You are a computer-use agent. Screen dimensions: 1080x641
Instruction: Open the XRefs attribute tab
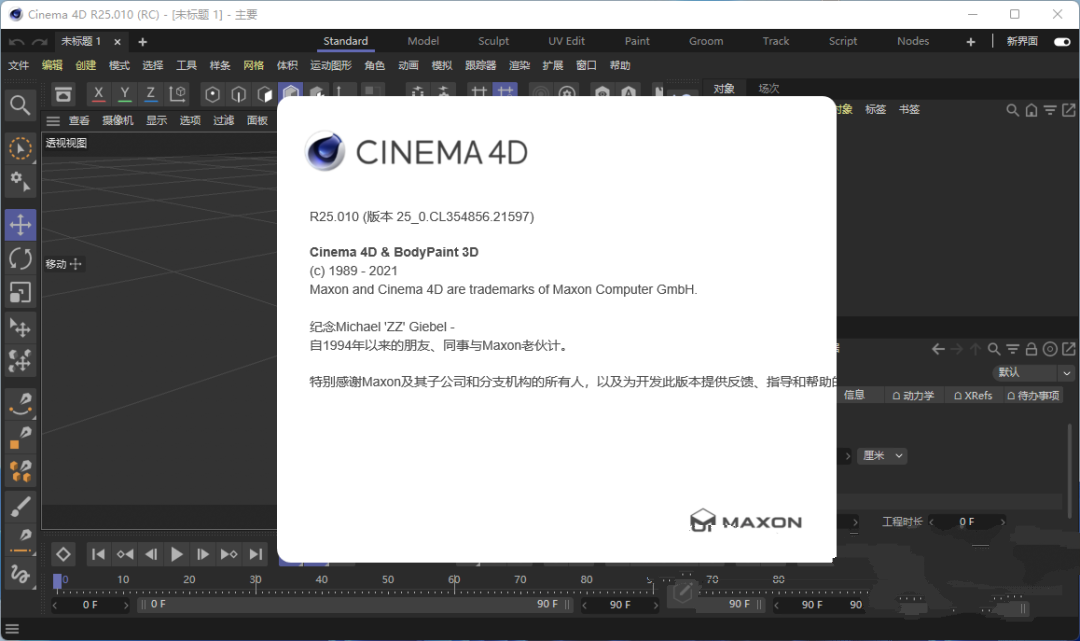coord(973,395)
